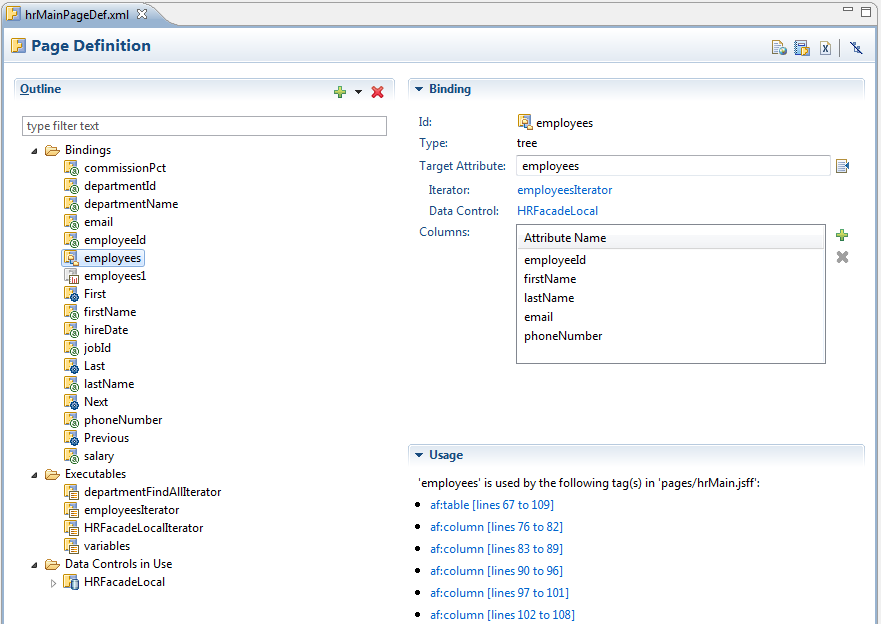Image resolution: width=881 pixels, height=624 pixels.
Task: Select the add binding plus icon in Outline
Action: (x=340, y=91)
